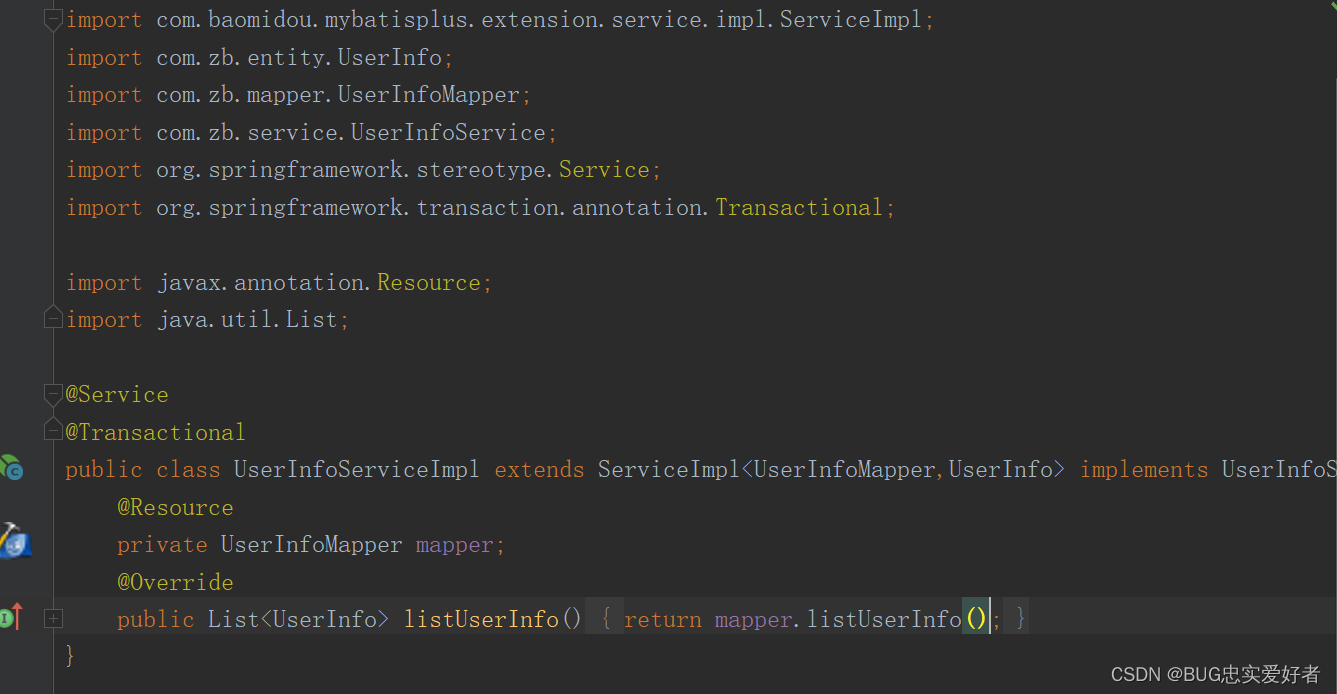The image size is (1337, 694).
Task: Click the return keyword in folded method
Action: pos(663,620)
